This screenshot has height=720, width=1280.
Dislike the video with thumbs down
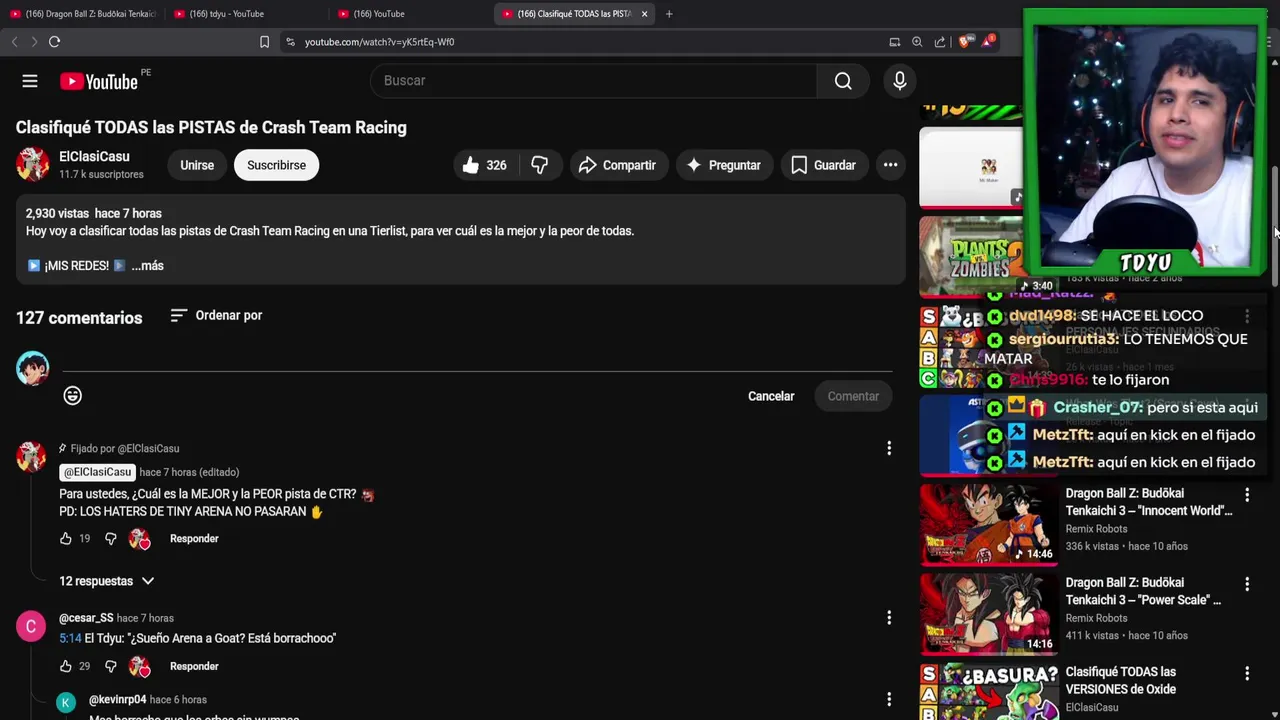point(540,165)
